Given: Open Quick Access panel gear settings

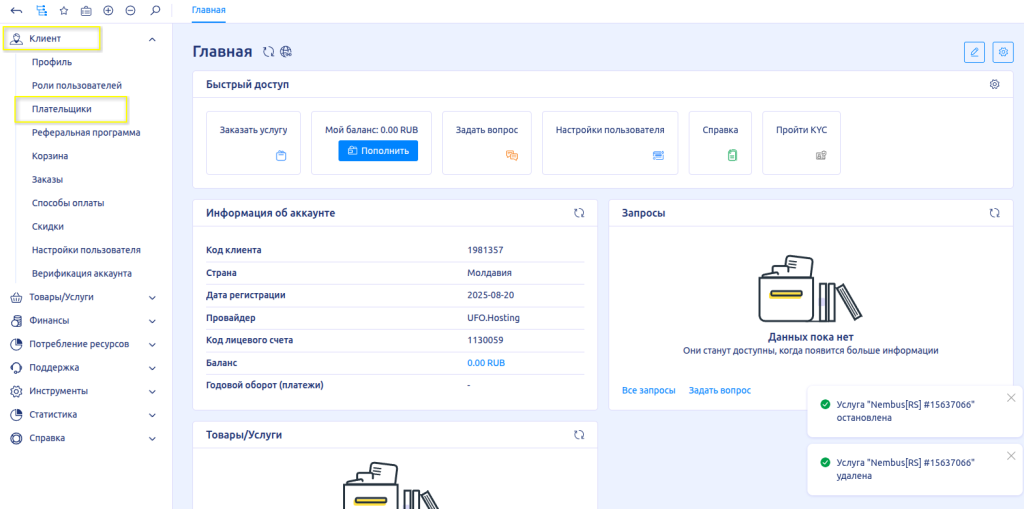Looking at the screenshot, I should pyautogui.click(x=994, y=85).
